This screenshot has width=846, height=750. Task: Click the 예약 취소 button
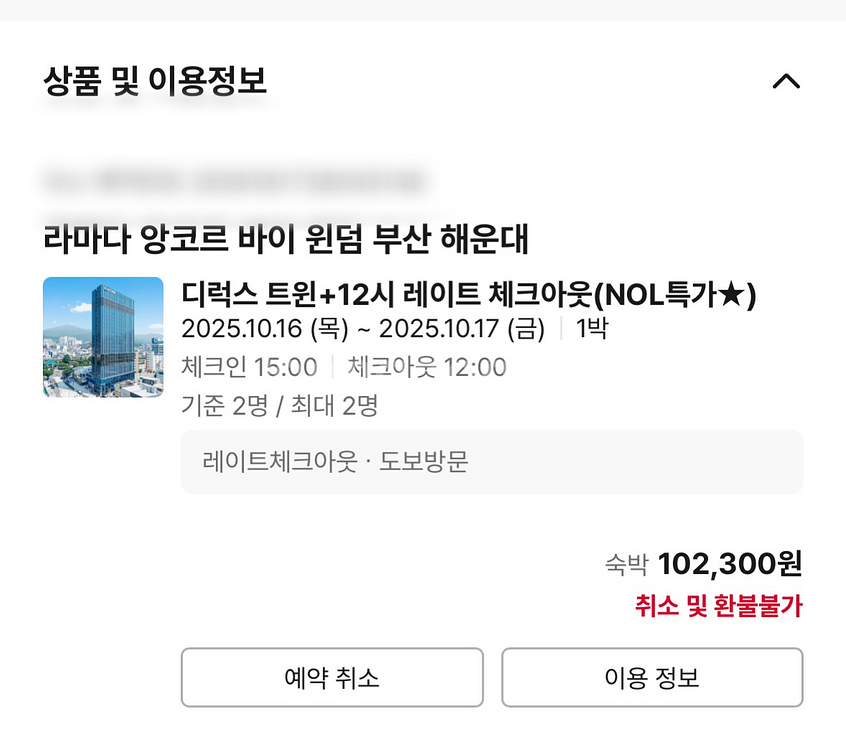click(x=332, y=678)
